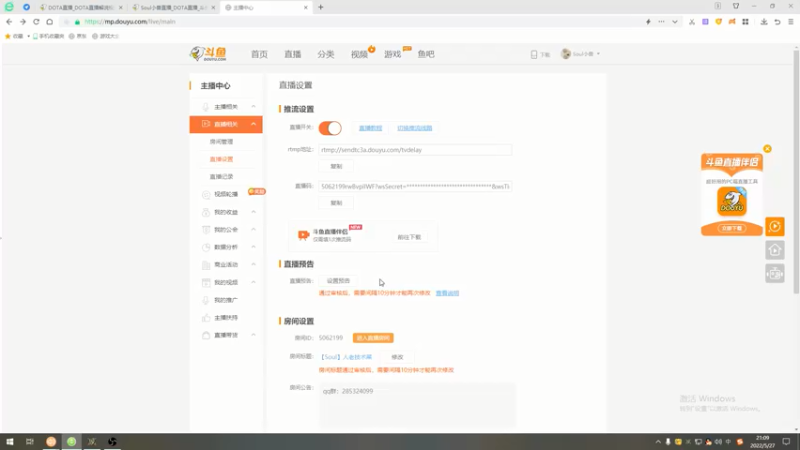Switch to the first DOTA直播 browser tab
800x450 pixels.
[x=81, y=8]
